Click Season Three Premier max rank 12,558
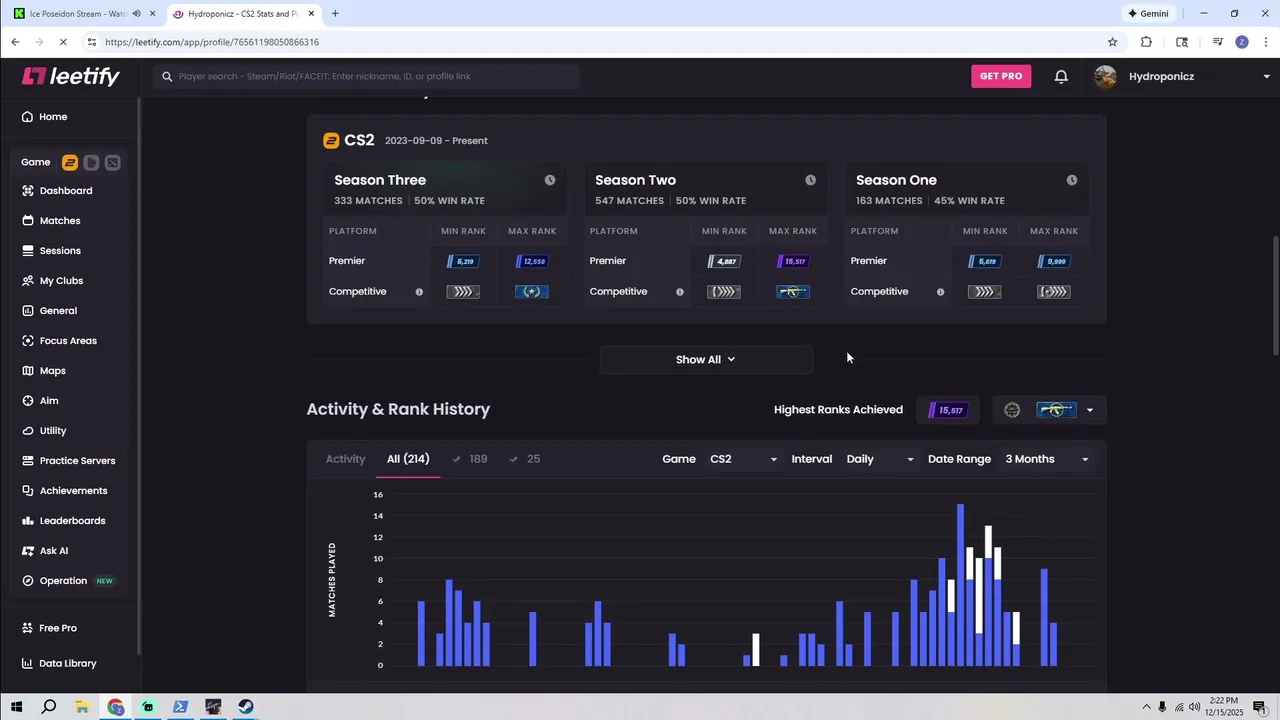 coord(531,262)
